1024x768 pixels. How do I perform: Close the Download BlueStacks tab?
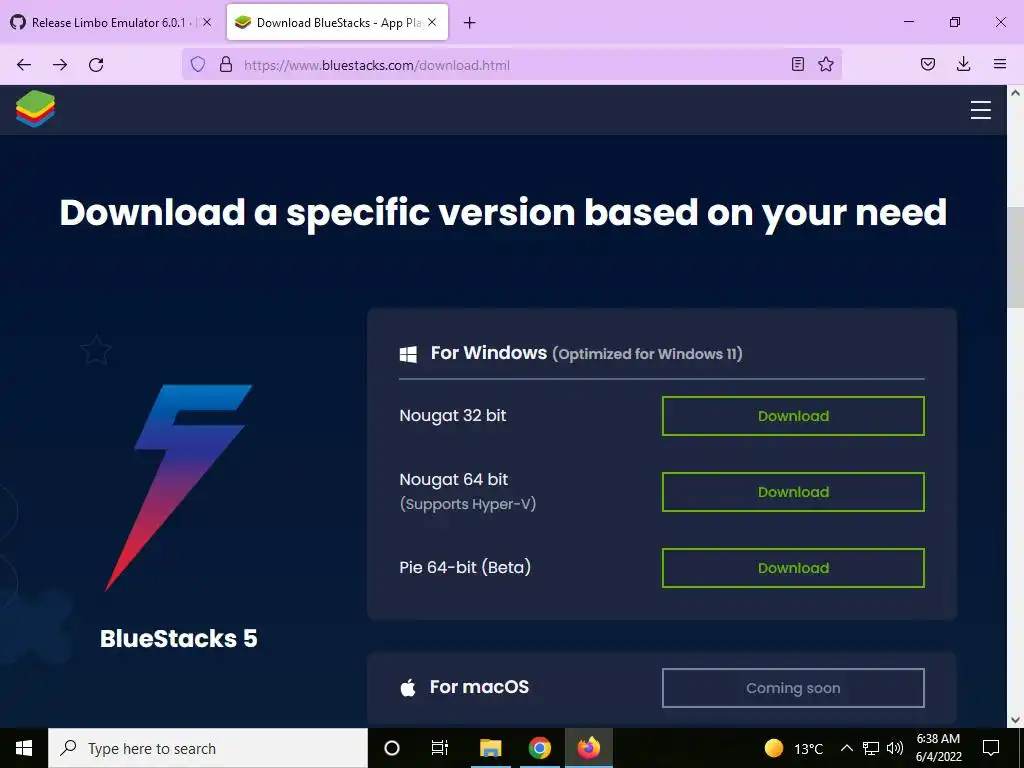click(x=432, y=22)
